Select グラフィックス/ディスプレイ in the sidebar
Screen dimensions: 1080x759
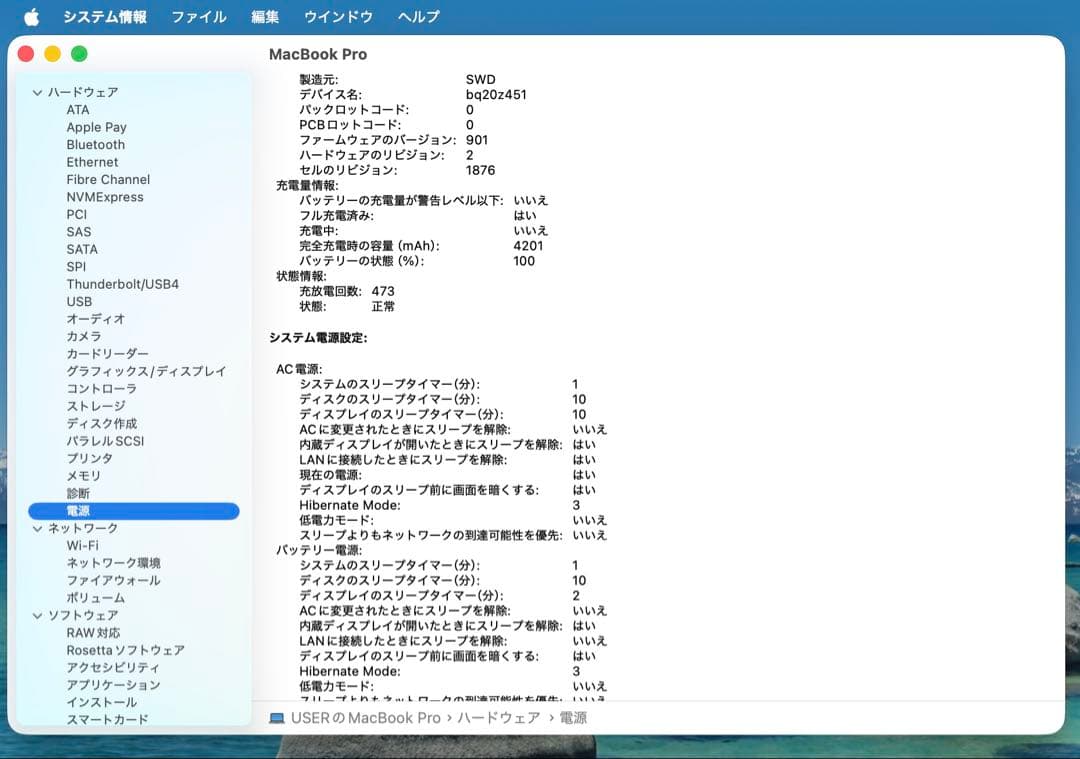(146, 371)
